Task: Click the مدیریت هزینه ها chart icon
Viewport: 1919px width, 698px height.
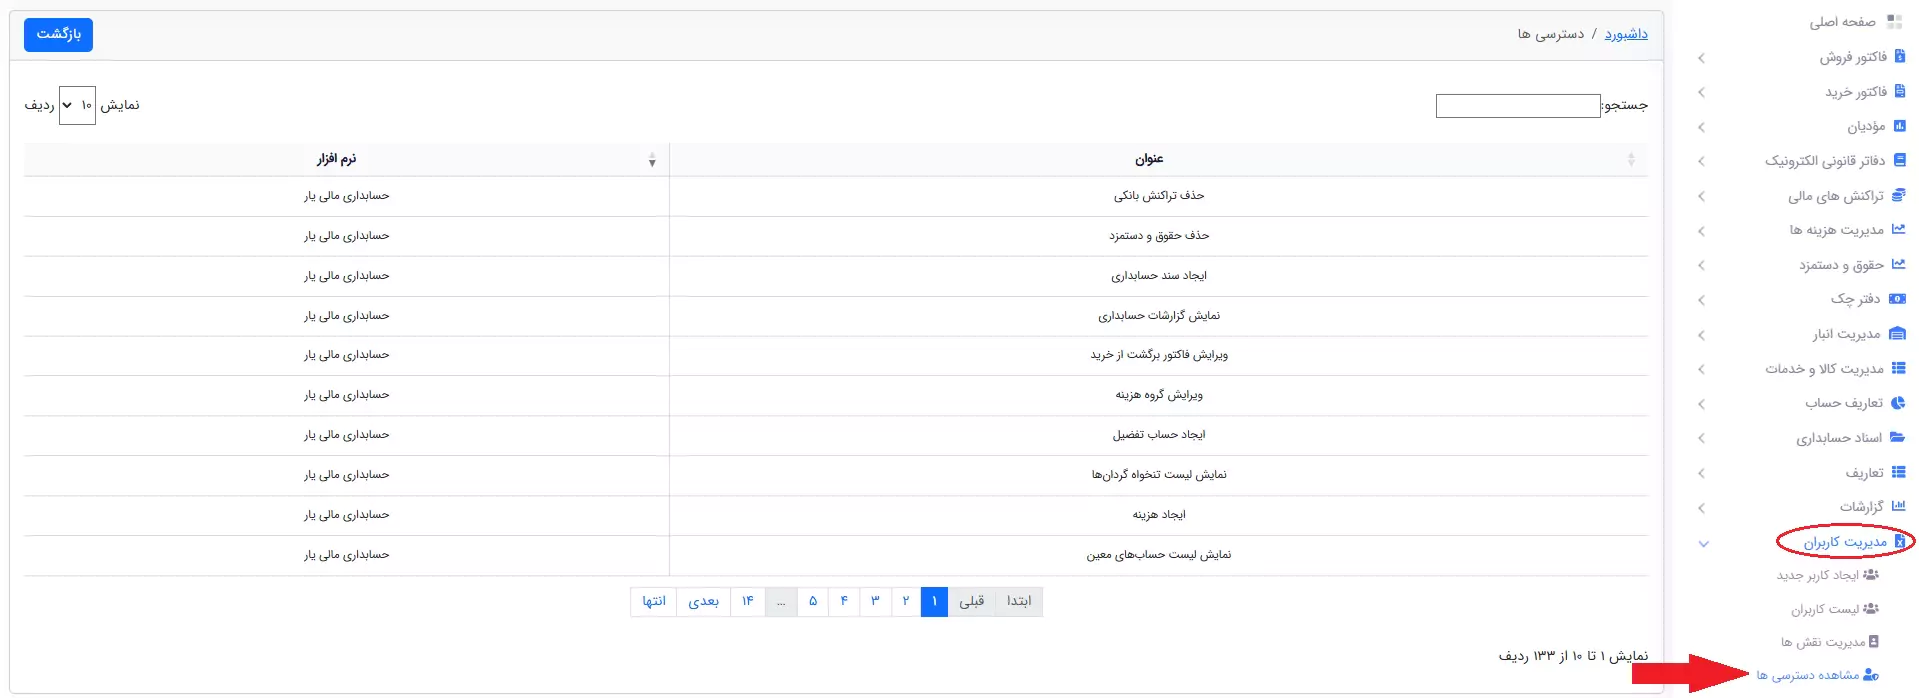Action: coord(1899,230)
